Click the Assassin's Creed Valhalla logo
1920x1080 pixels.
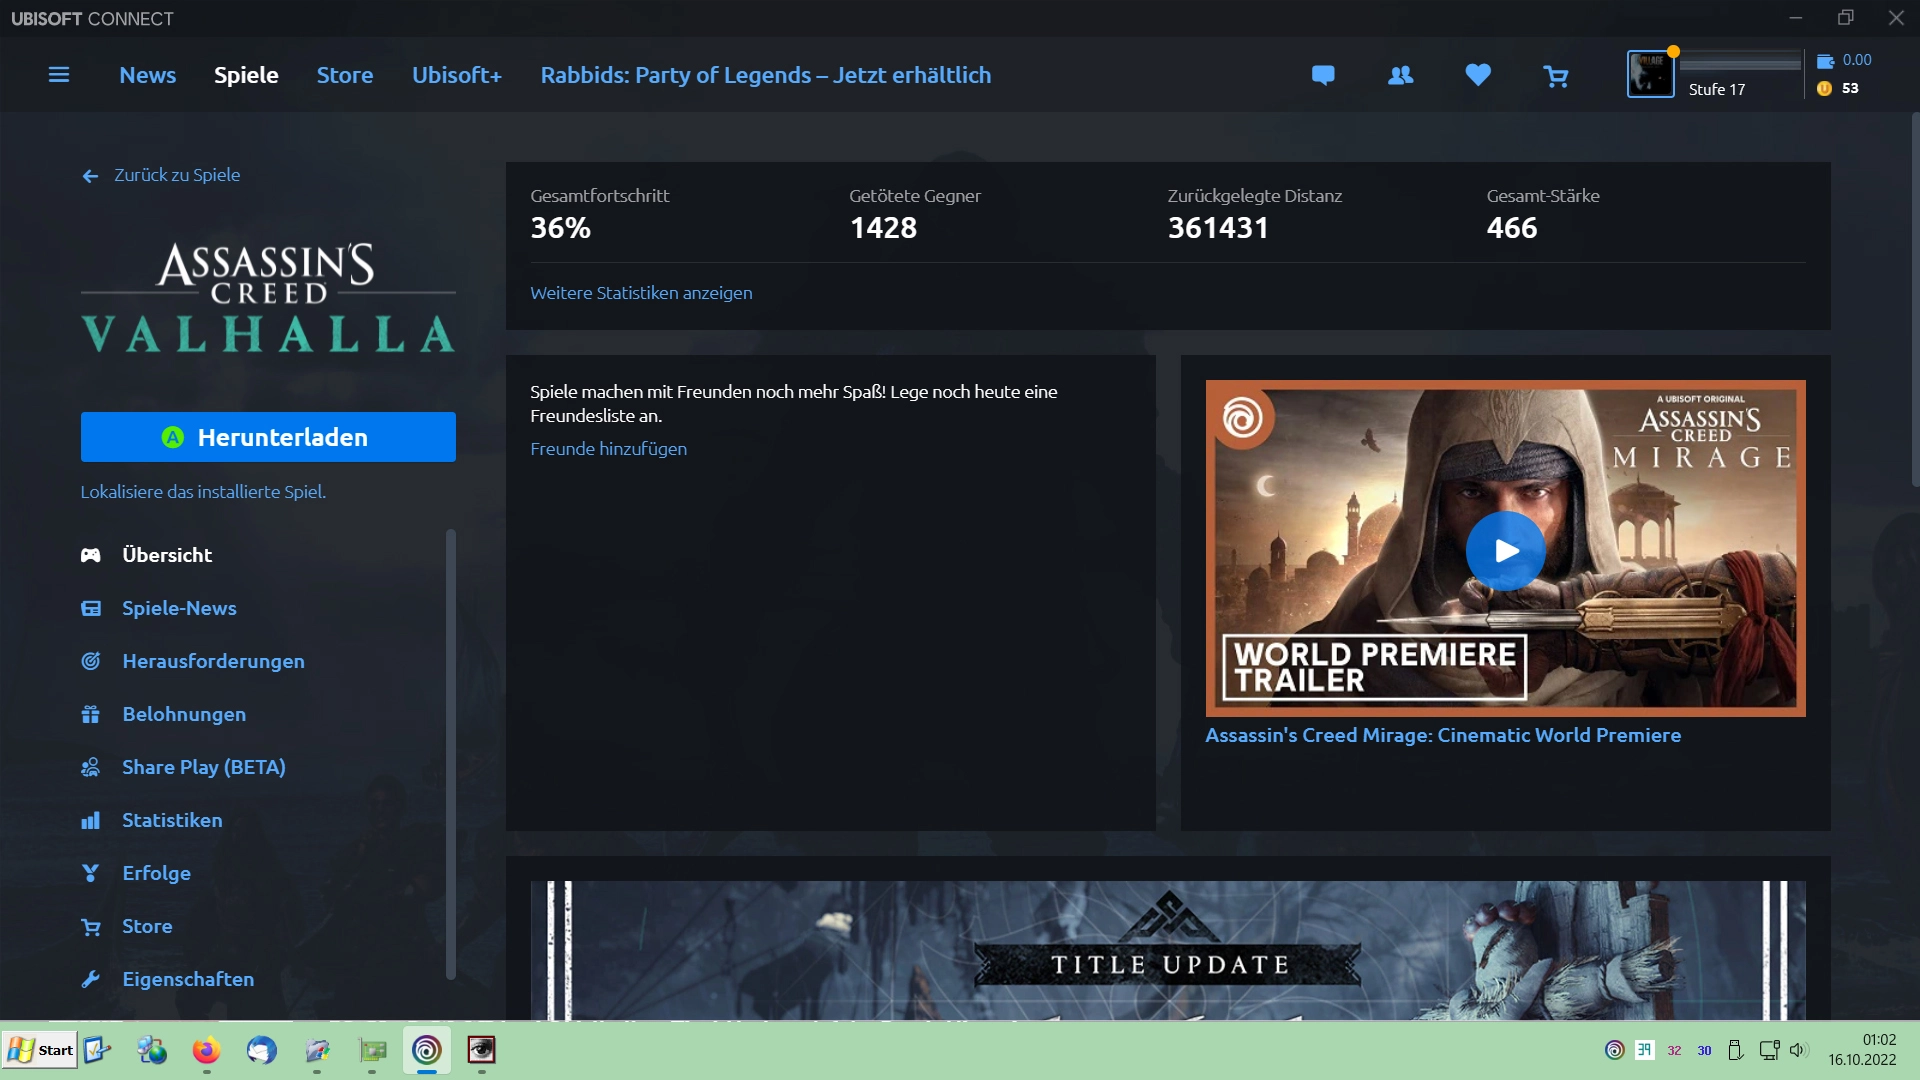coord(268,298)
